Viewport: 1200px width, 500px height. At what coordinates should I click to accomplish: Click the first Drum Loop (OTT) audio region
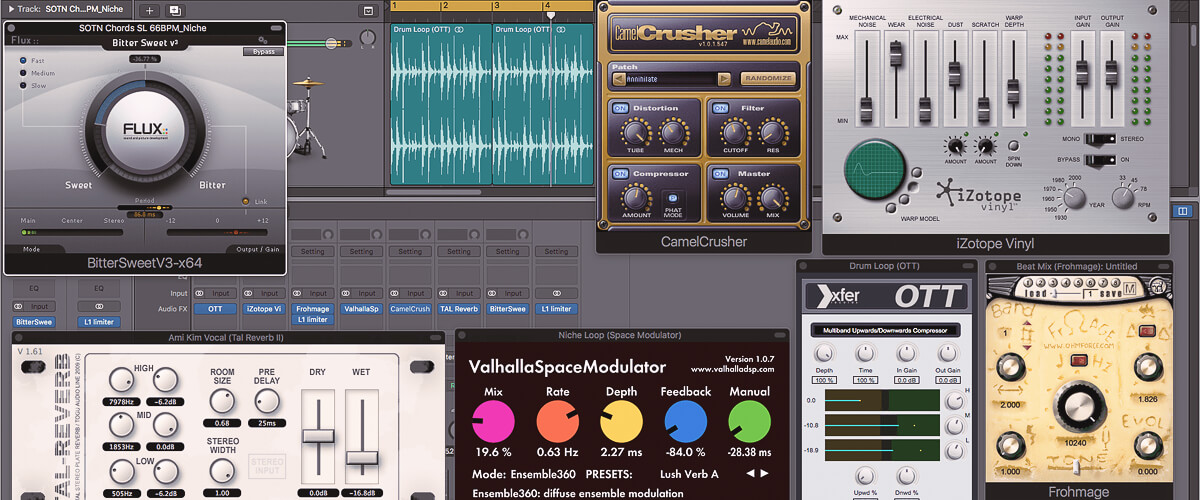(x=440, y=104)
